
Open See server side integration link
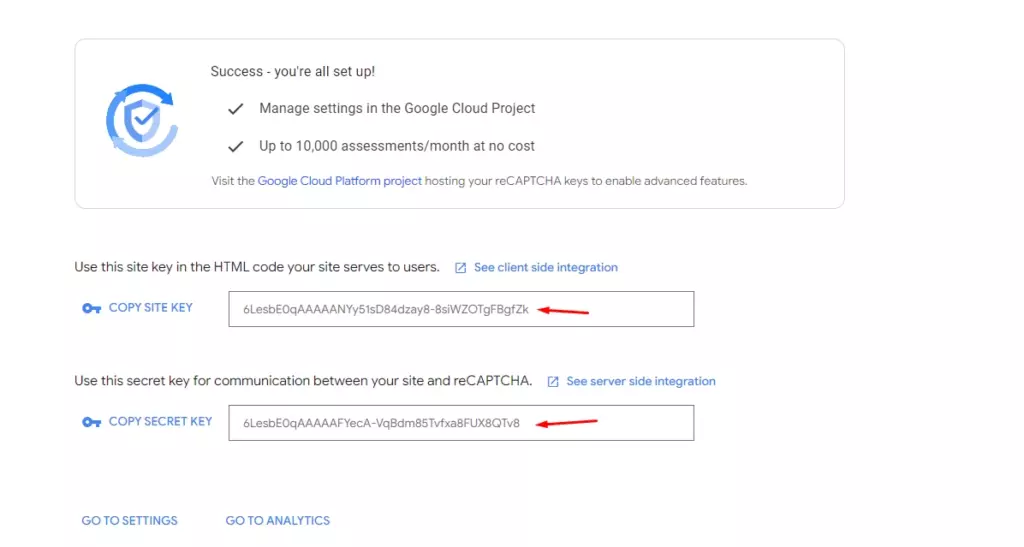pyautogui.click(x=640, y=382)
